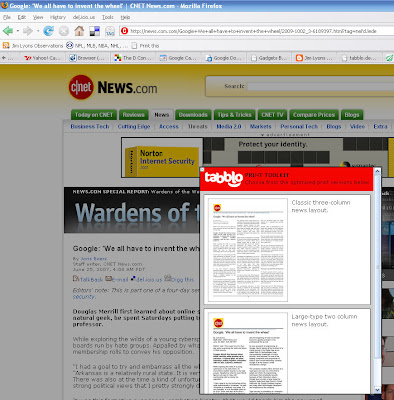Reload the page with the blue refresh icon
The image size is (394, 400).
(48, 31)
